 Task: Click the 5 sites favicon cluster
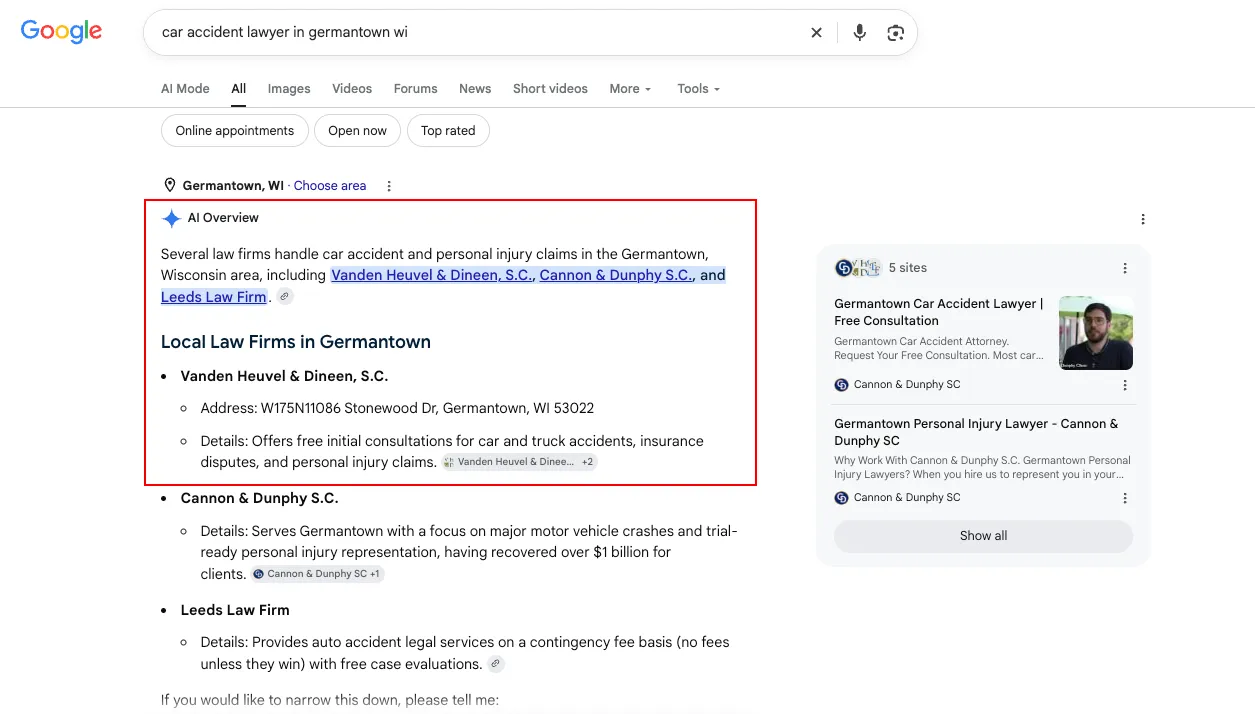[858, 267]
